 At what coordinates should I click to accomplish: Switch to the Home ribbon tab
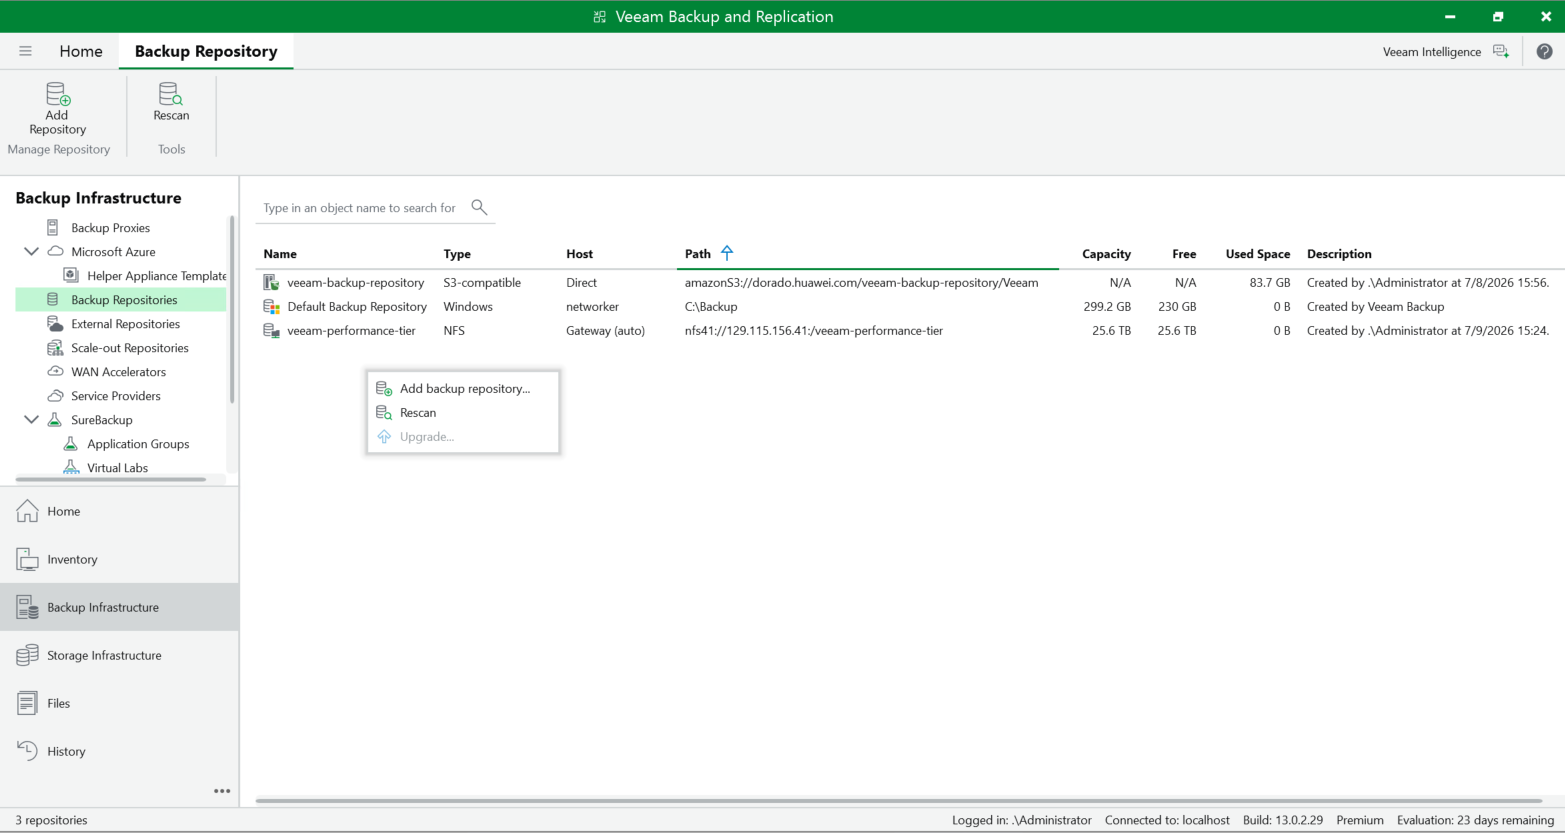pyautogui.click(x=81, y=51)
